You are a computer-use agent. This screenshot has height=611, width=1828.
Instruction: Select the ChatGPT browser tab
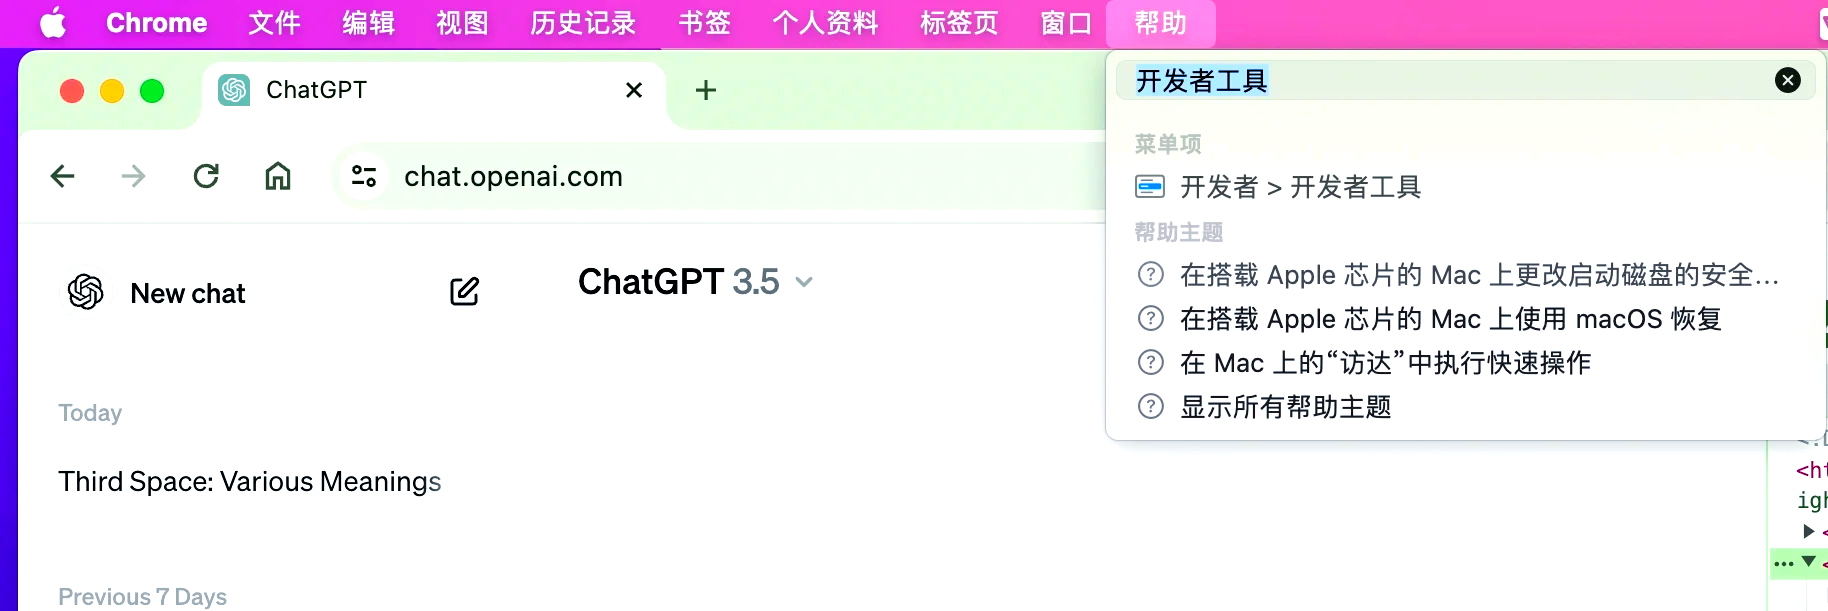click(x=434, y=91)
